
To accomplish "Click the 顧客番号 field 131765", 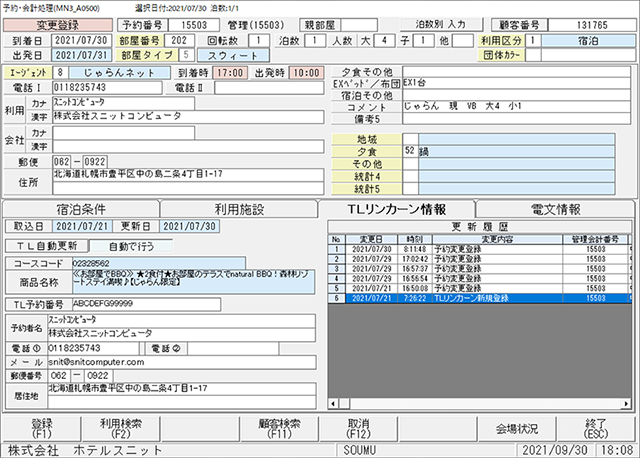I will tap(591, 25).
